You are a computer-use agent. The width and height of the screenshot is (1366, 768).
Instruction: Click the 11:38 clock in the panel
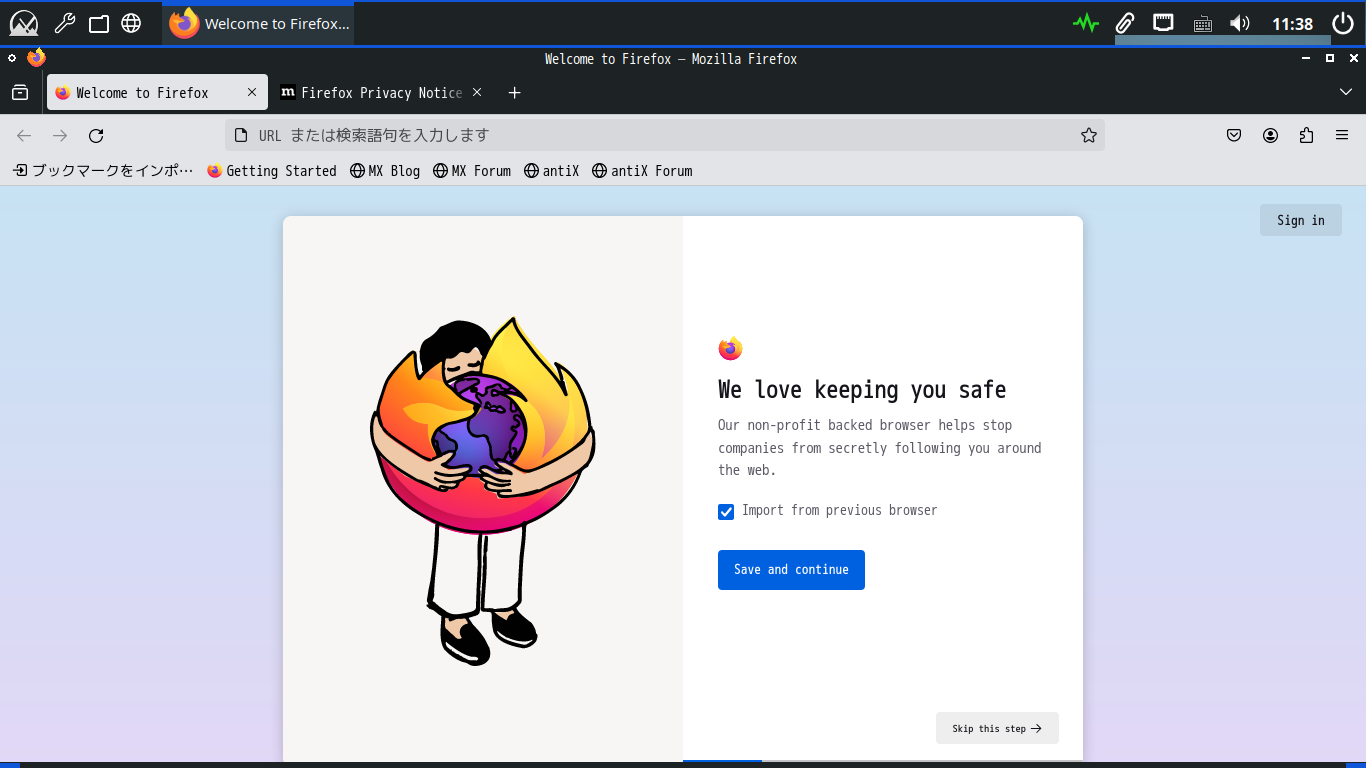pyautogui.click(x=1292, y=24)
